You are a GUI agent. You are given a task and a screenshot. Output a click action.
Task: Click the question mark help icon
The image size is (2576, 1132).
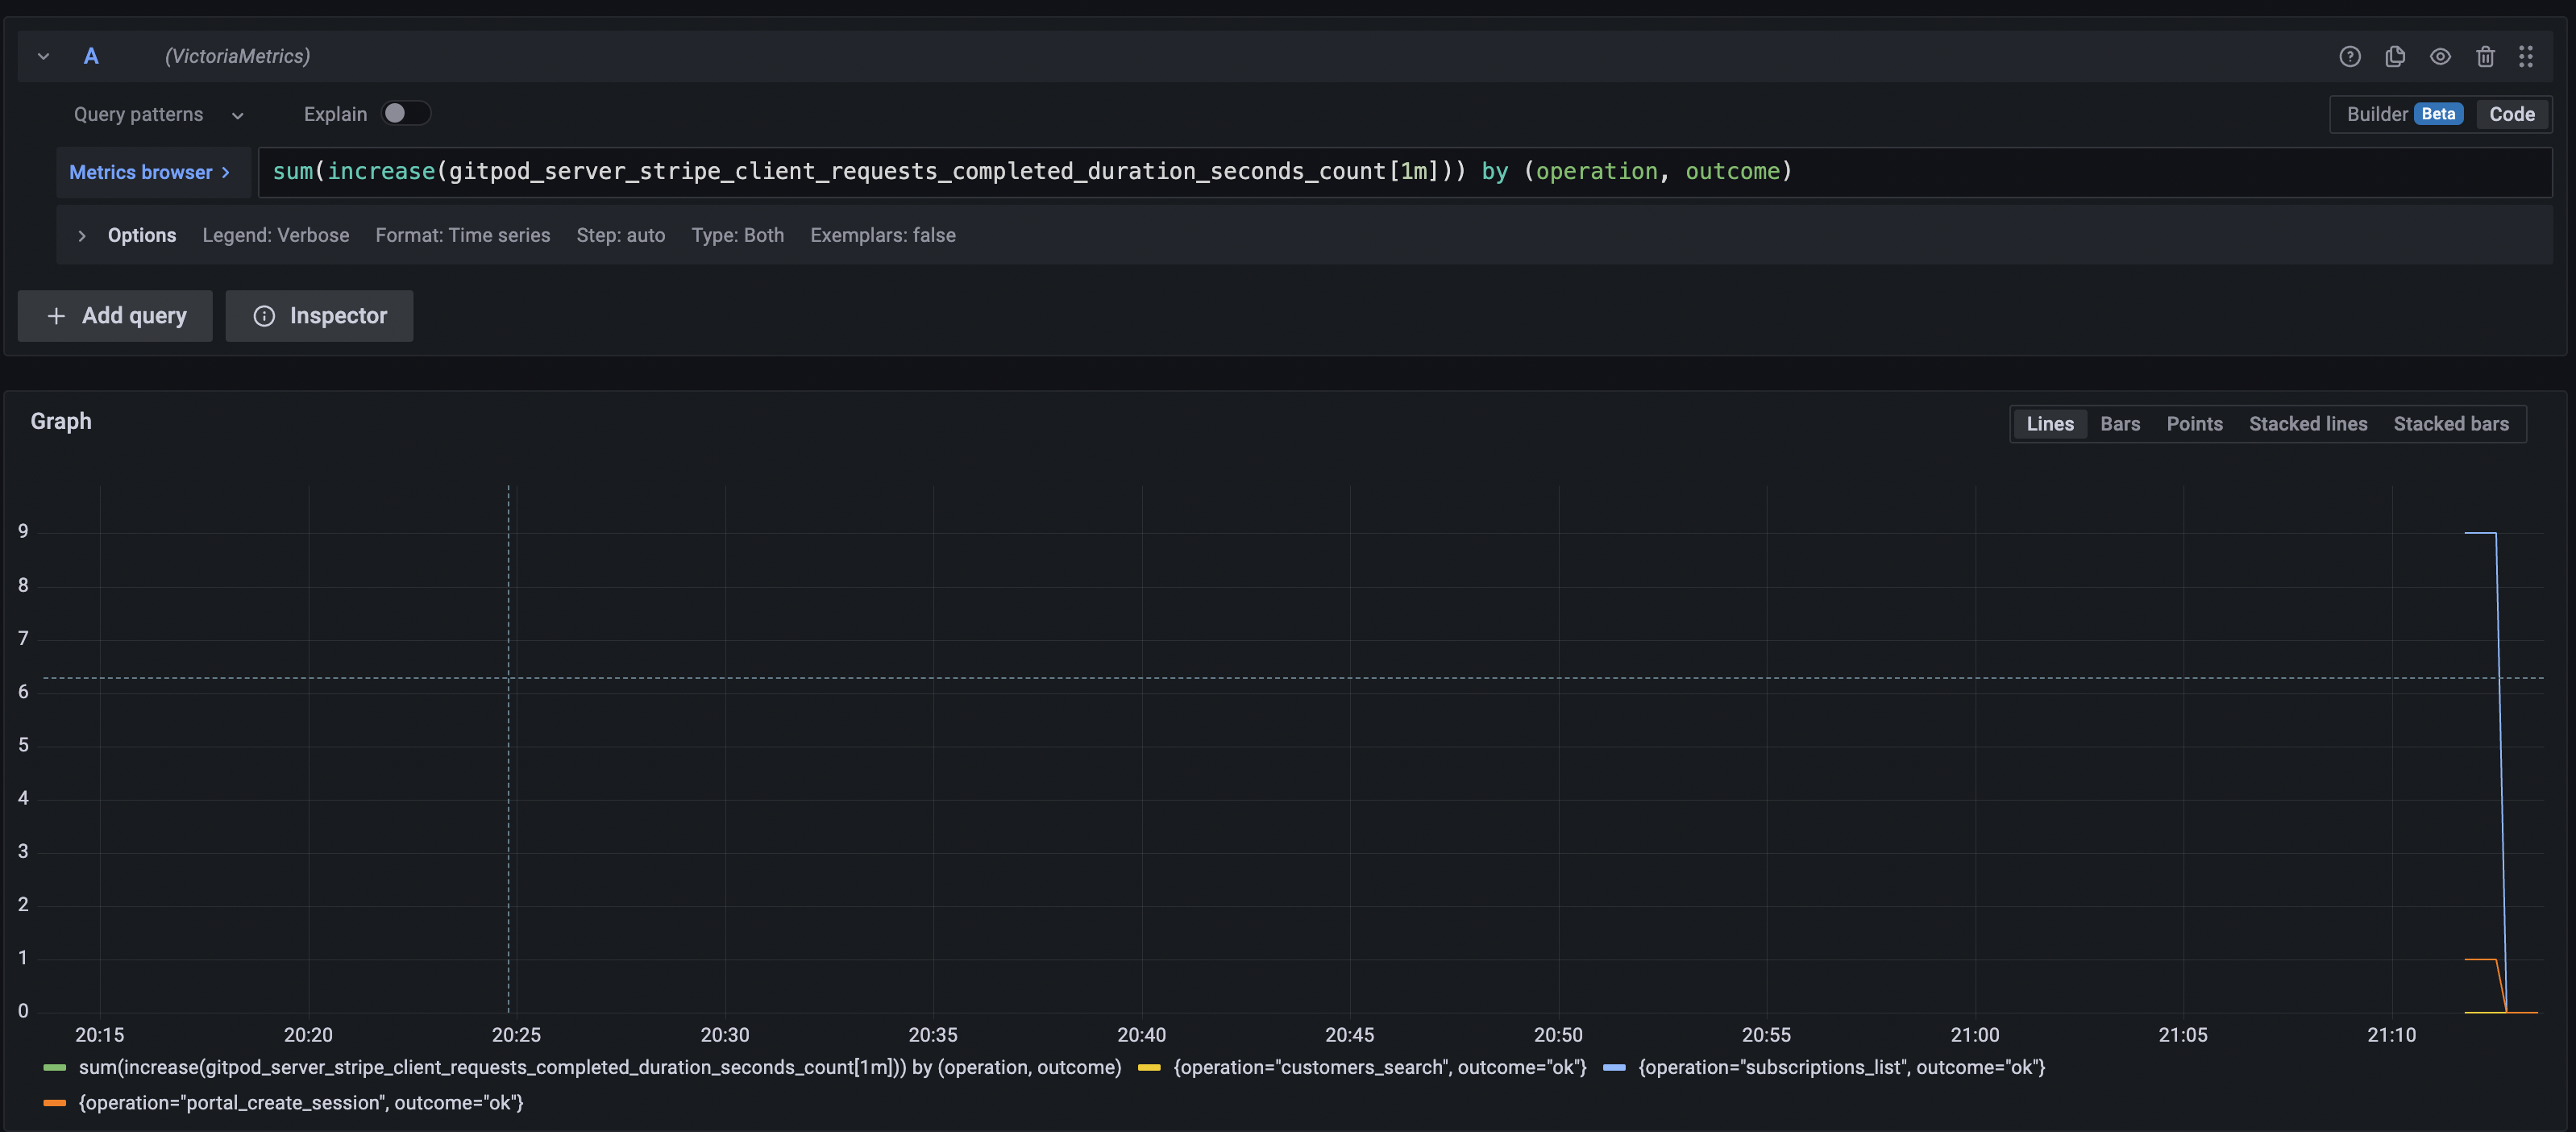click(2350, 56)
